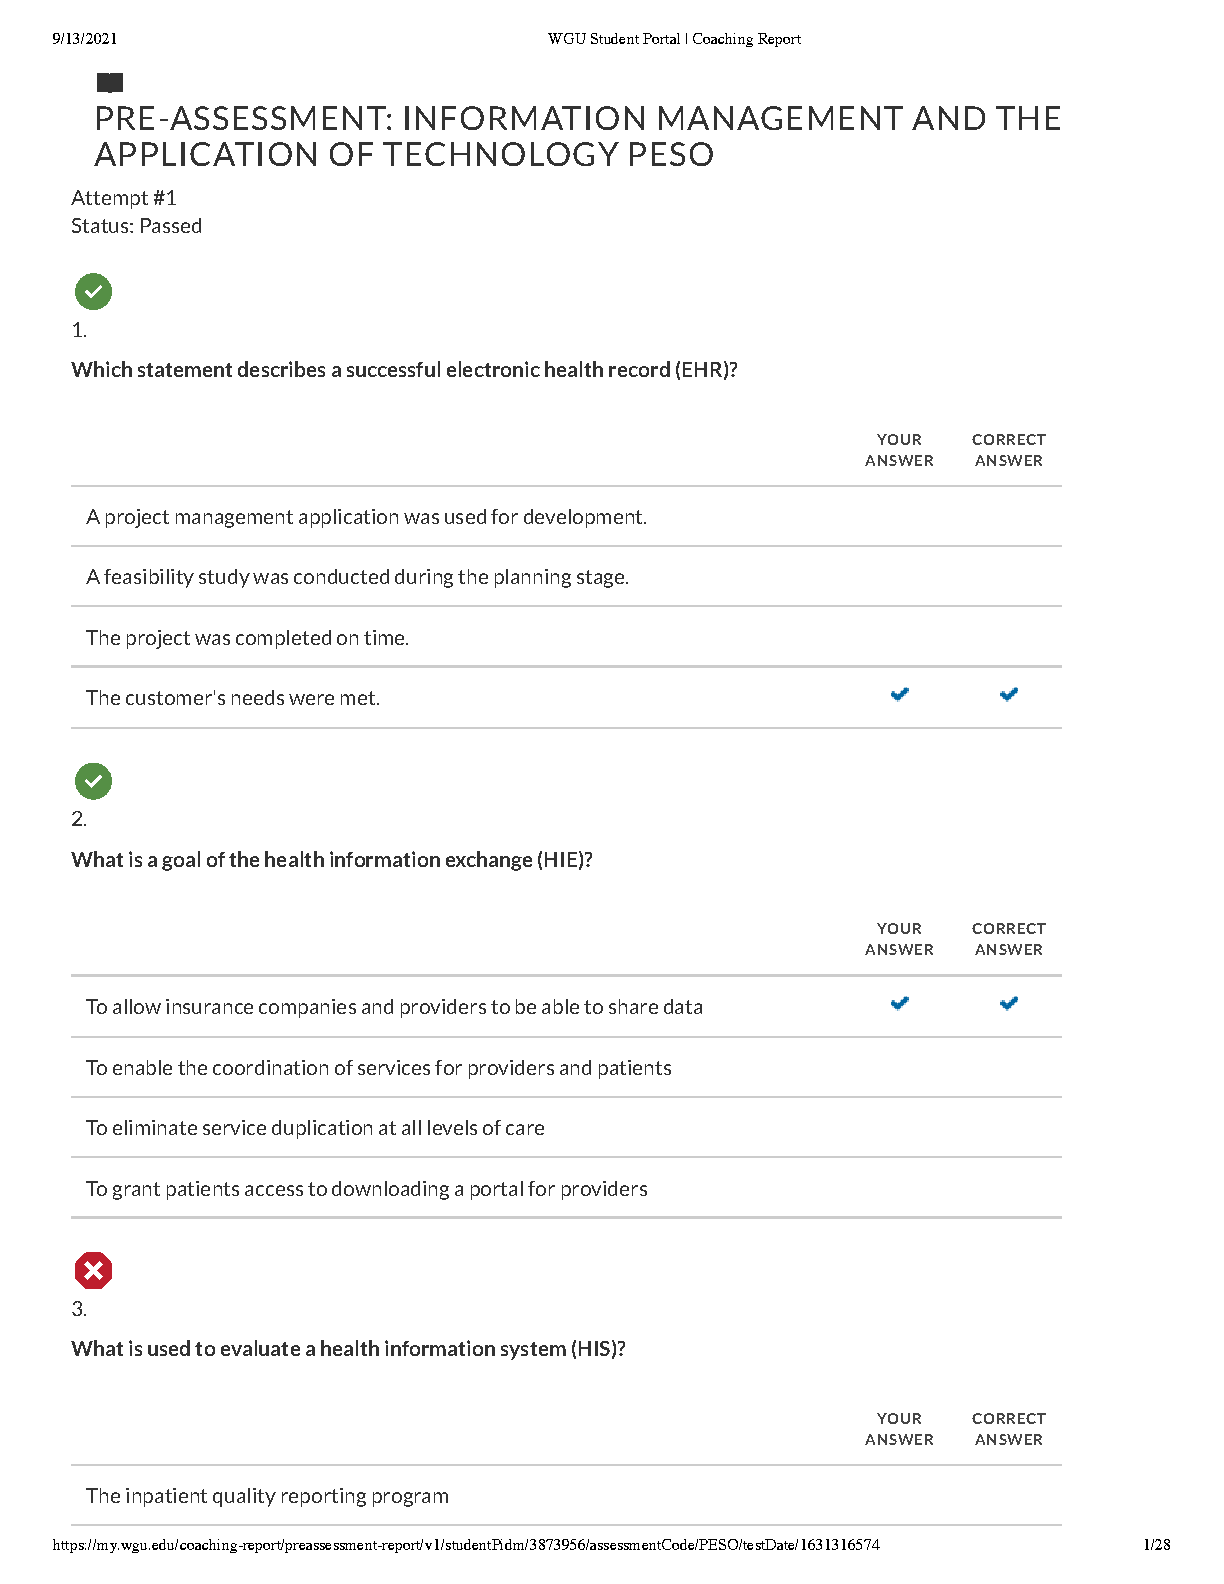The image size is (1224, 1584).
Task: Select 'To eliminate service duplication' answer row
Action: [x=315, y=1128]
